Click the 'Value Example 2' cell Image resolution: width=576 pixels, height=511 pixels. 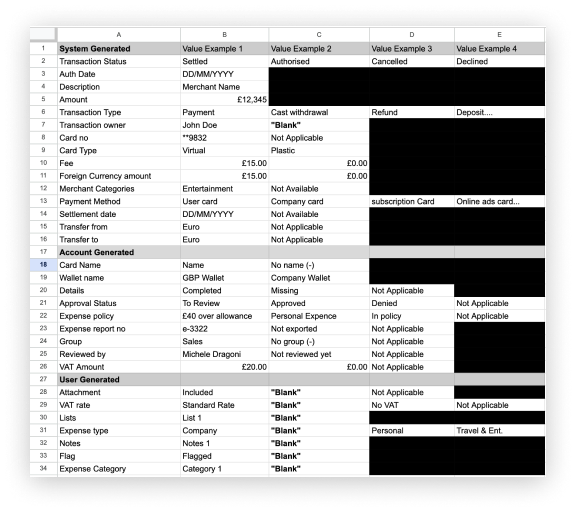click(319, 48)
